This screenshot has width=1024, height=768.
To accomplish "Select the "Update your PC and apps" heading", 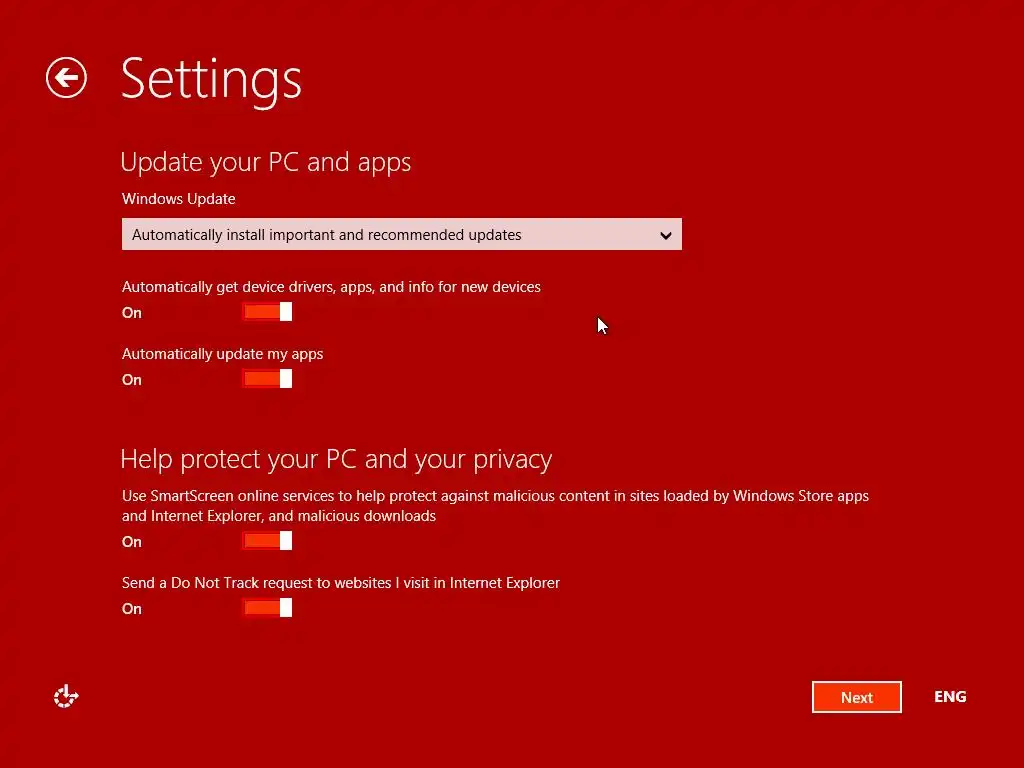I will pyautogui.click(x=265, y=162).
